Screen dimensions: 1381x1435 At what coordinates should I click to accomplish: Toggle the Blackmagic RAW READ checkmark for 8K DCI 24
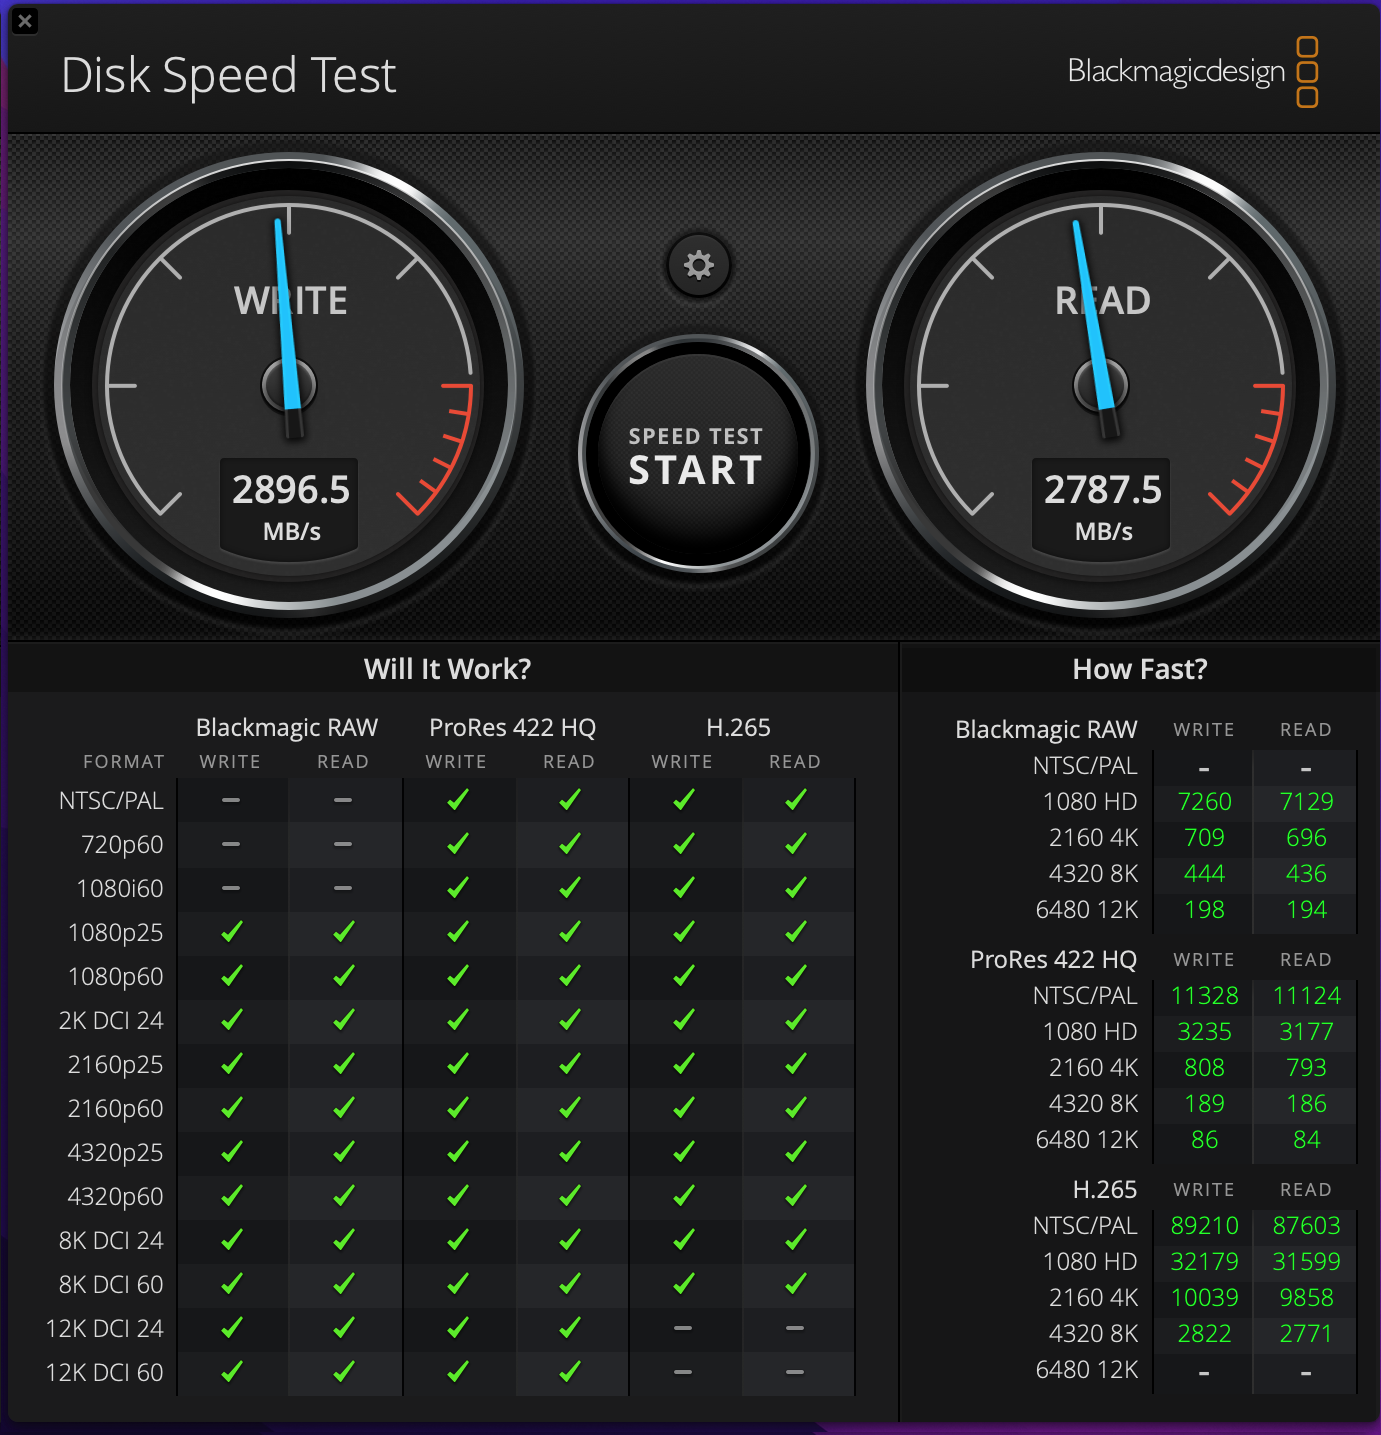(x=343, y=1240)
